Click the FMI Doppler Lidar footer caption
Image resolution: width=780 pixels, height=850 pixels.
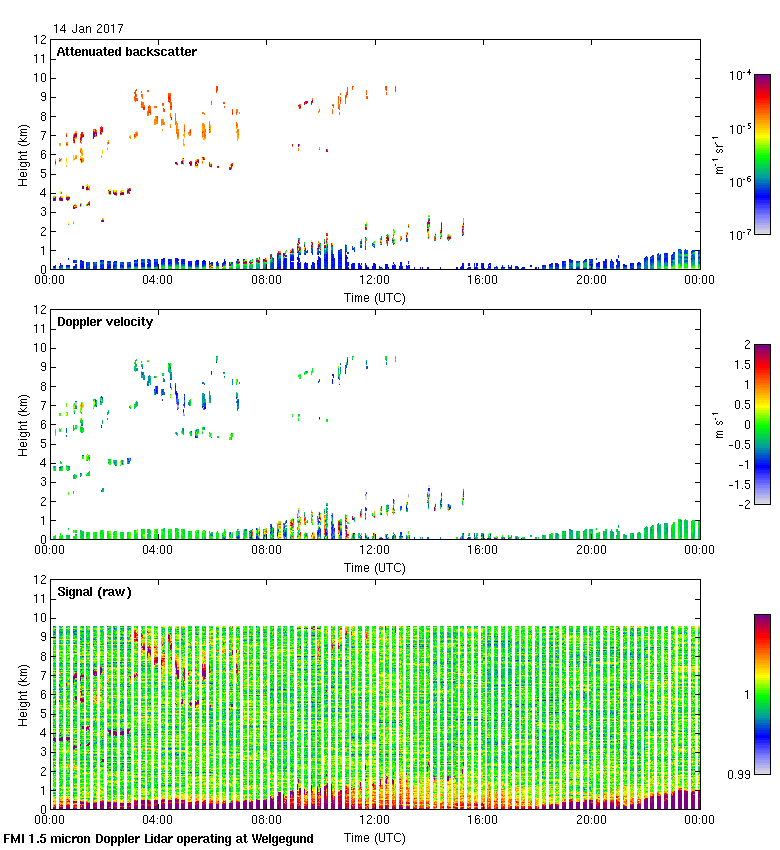[159, 839]
